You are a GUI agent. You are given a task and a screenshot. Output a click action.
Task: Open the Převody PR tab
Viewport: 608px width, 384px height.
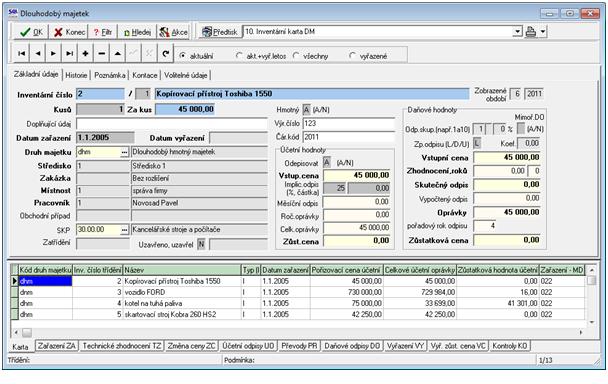(299, 346)
